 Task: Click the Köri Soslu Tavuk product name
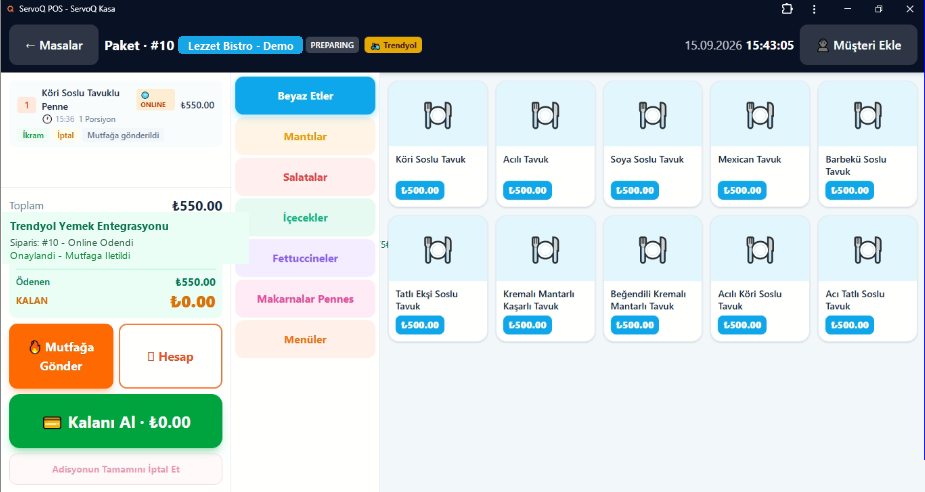(x=431, y=159)
